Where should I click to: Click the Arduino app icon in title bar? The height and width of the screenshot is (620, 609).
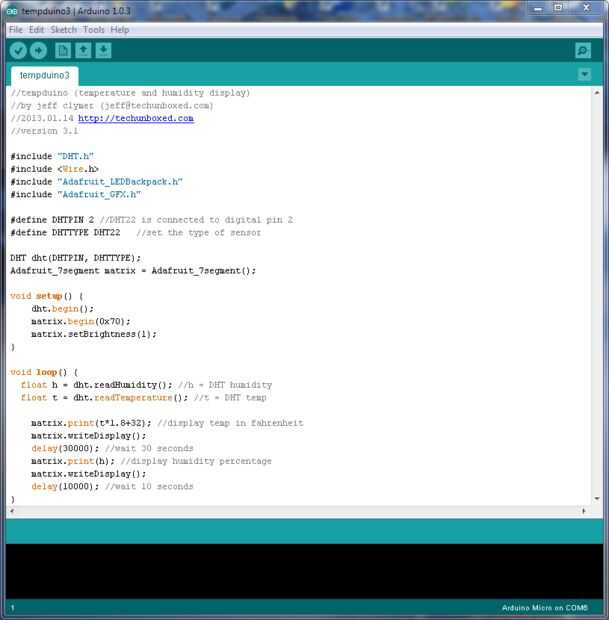tap(12, 11)
